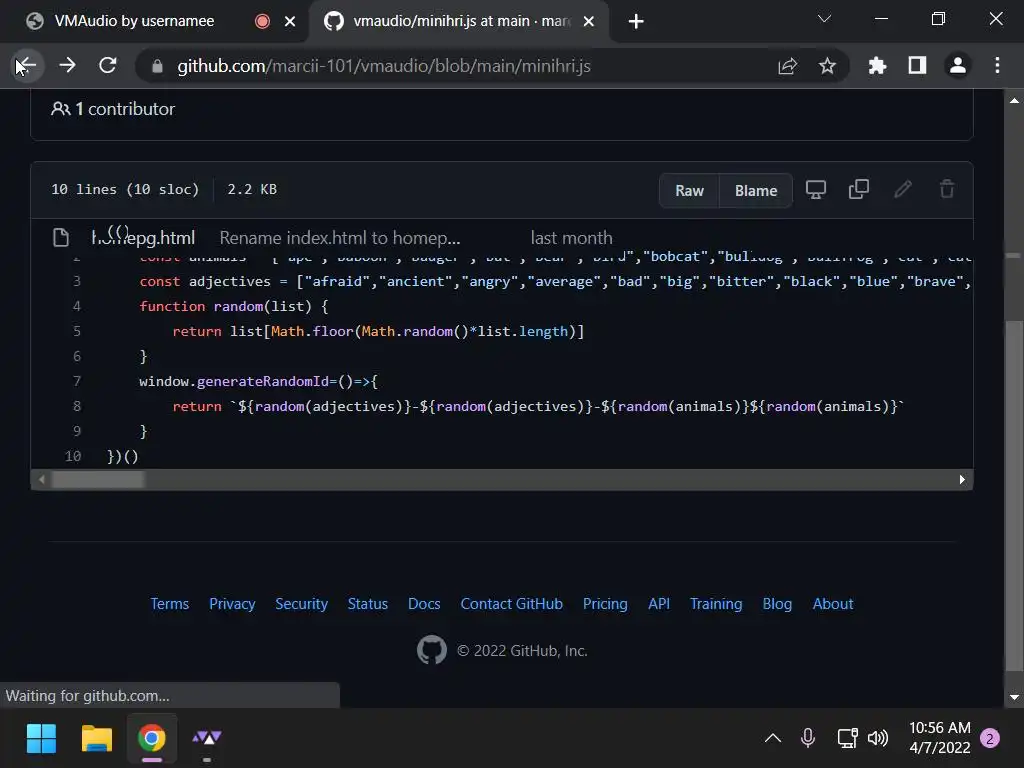Viewport: 1024px width, 768px height.
Task: Open the 1 contributor link
Action: tap(113, 109)
